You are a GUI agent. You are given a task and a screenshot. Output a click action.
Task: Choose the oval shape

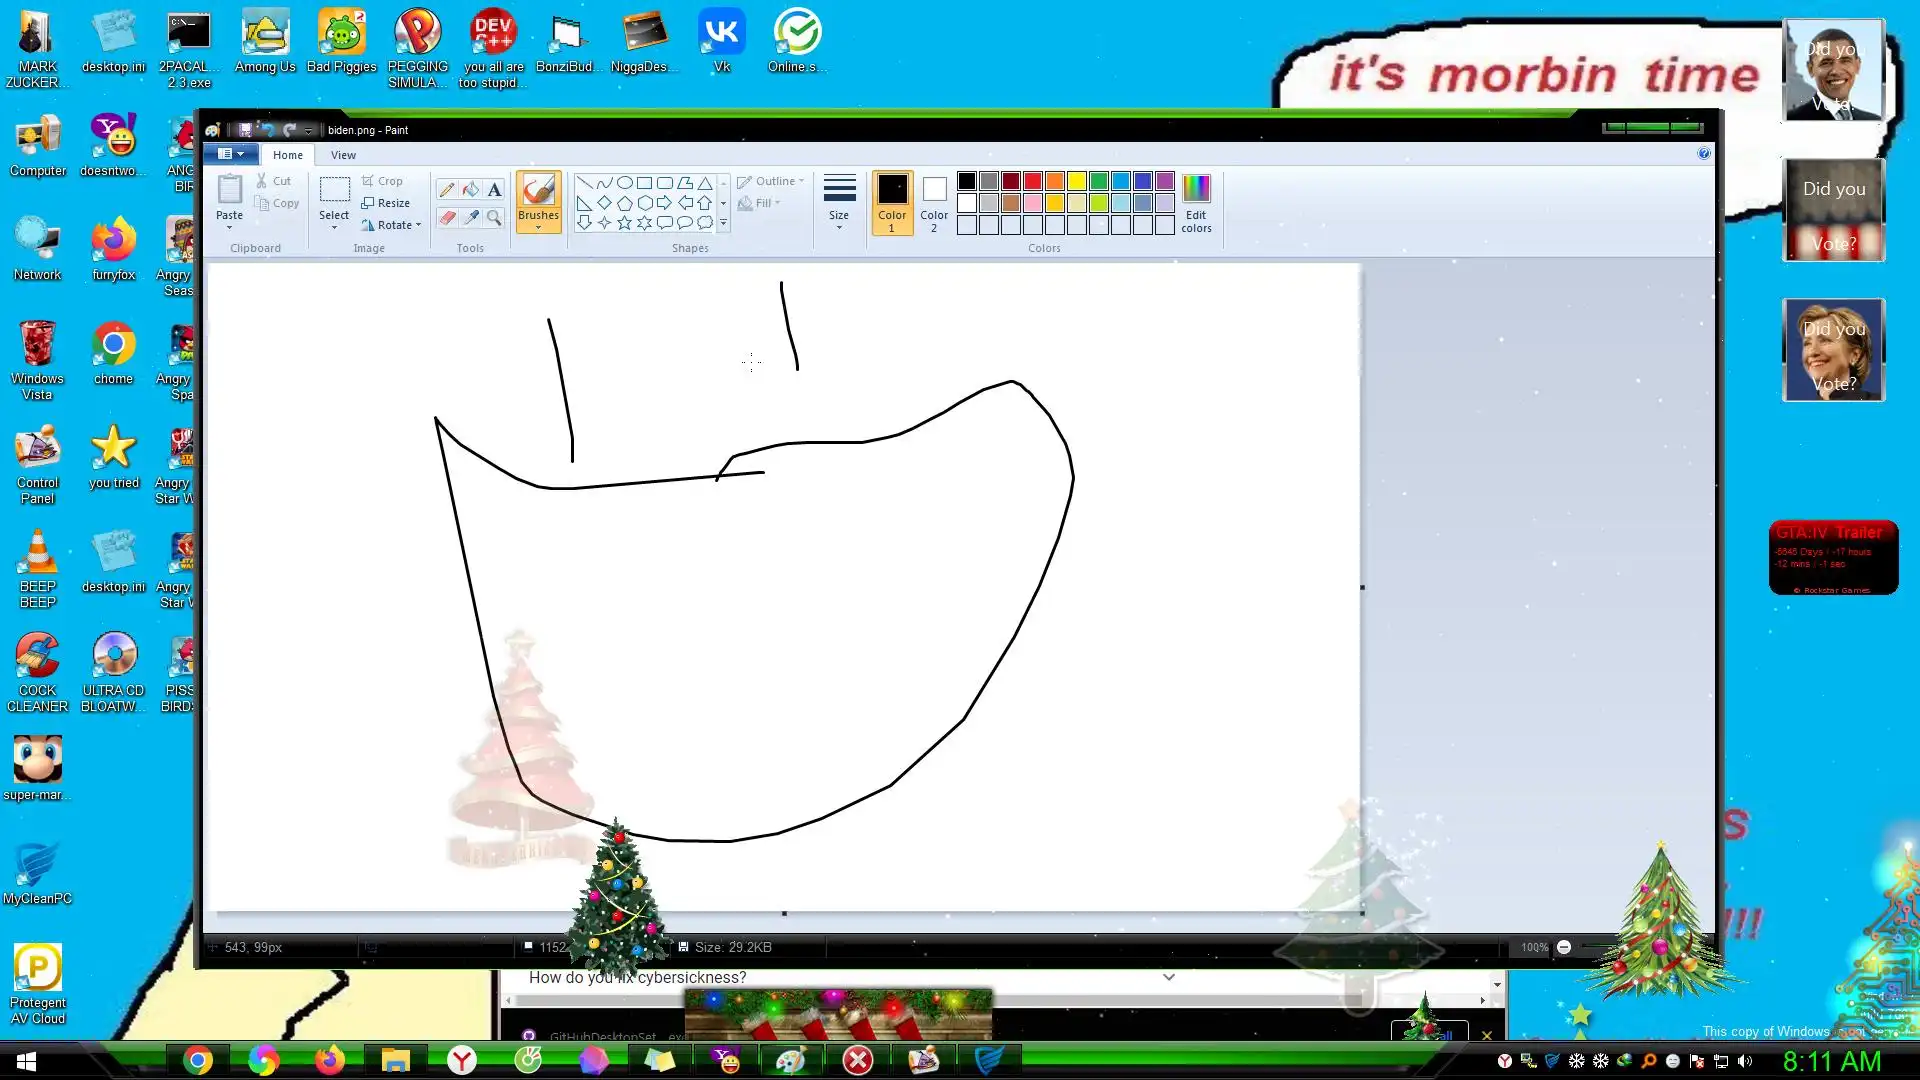tap(624, 183)
